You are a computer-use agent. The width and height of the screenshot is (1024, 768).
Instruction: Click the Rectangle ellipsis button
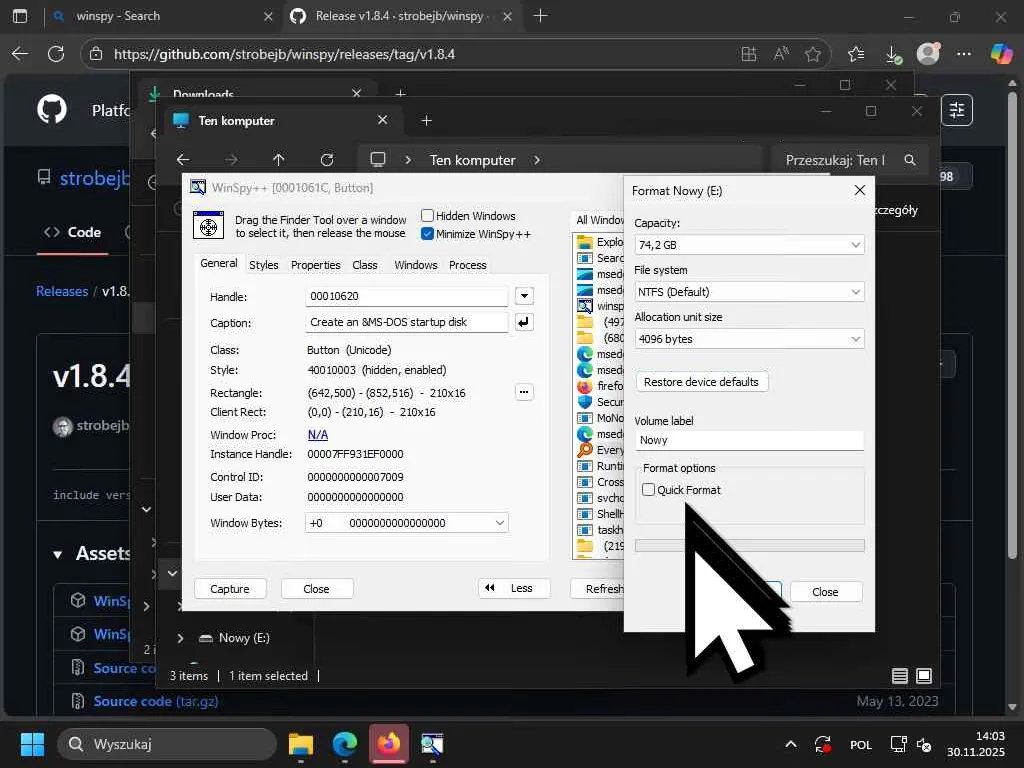coord(524,392)
